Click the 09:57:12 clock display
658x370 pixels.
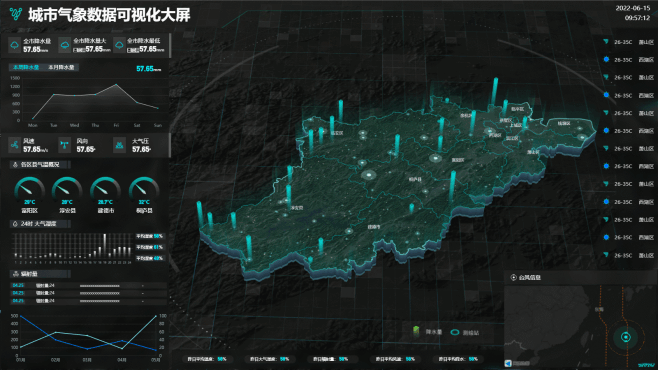(637, 18)
